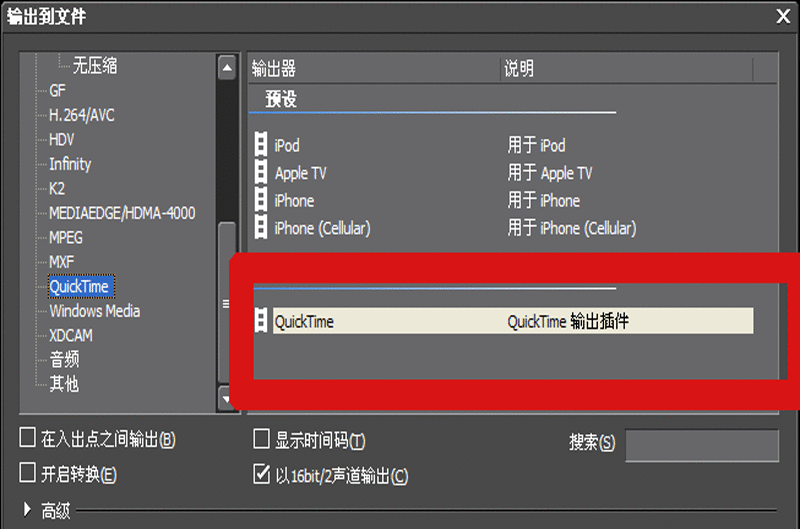The width and height of the screenshot is (800, 529).
Task: Select MEDIAEDGE/HDMA-4000 format
Action: (x=122, y=213)
